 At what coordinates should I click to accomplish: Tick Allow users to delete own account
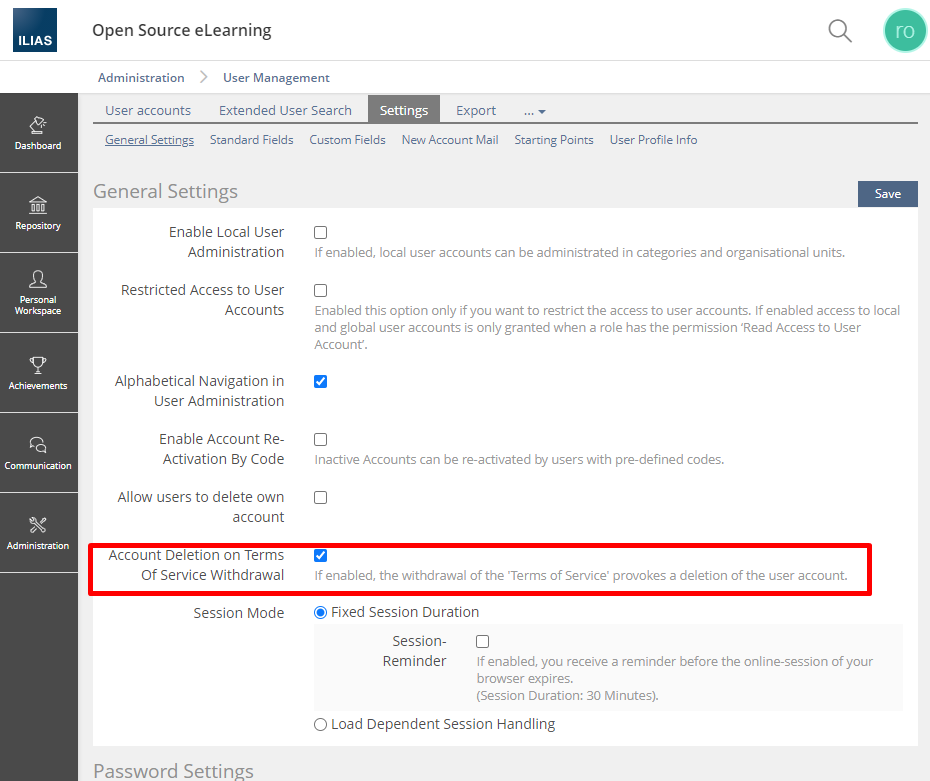tap(321, 497)
